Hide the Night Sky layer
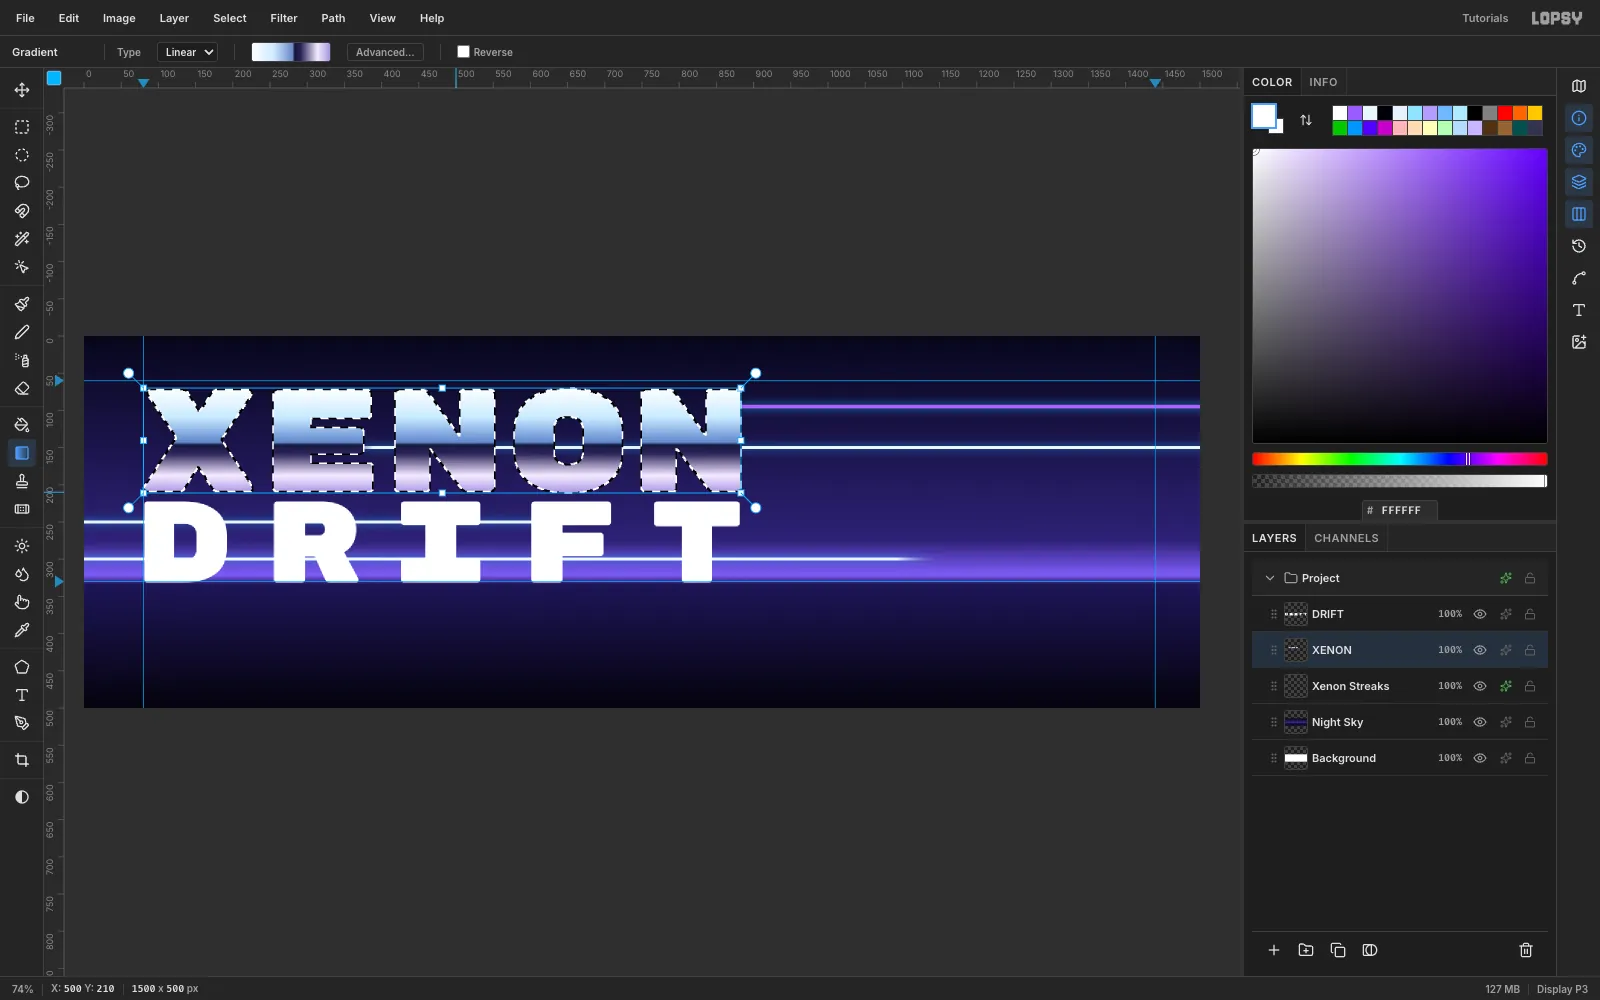1600x1000 pixels. pyautogui.click(x=1480, y=722)
